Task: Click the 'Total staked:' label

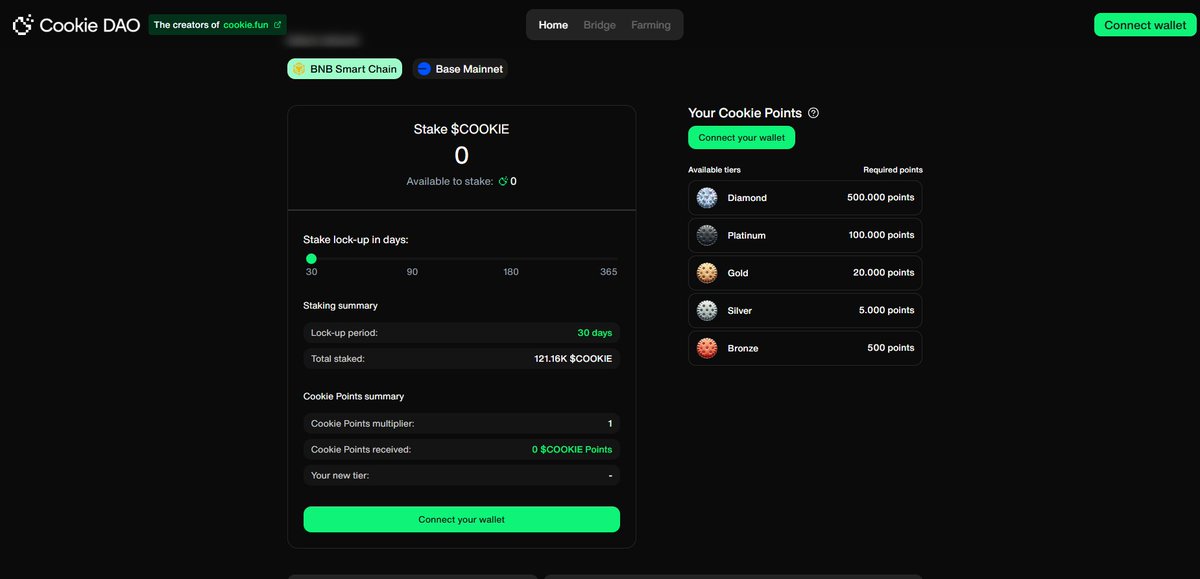Action: click(338, 358)
